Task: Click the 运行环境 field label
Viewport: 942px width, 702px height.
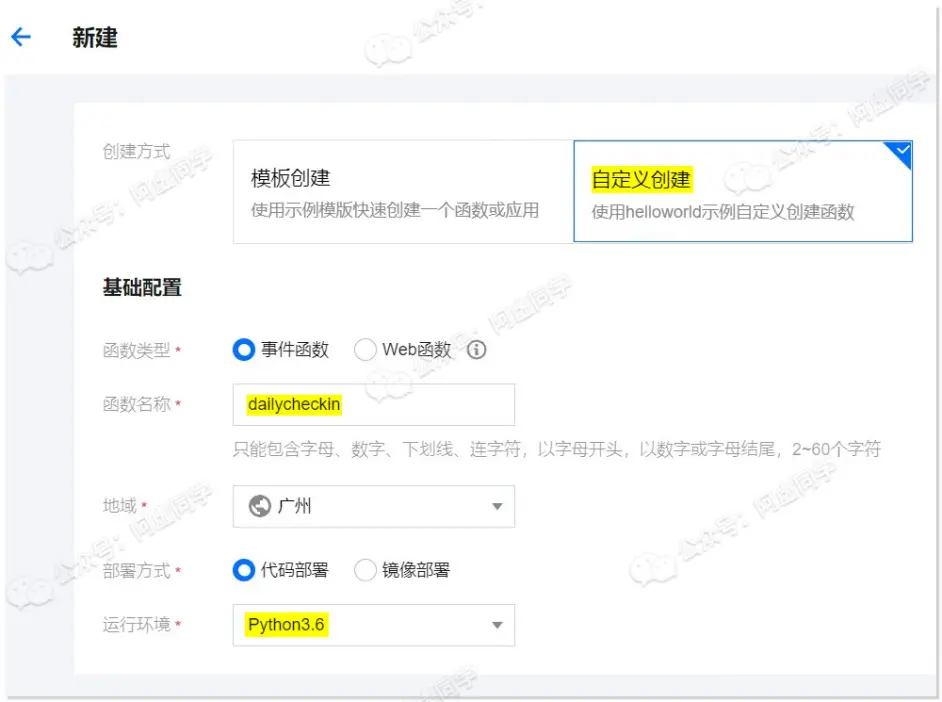Action: tap(137, 625)
